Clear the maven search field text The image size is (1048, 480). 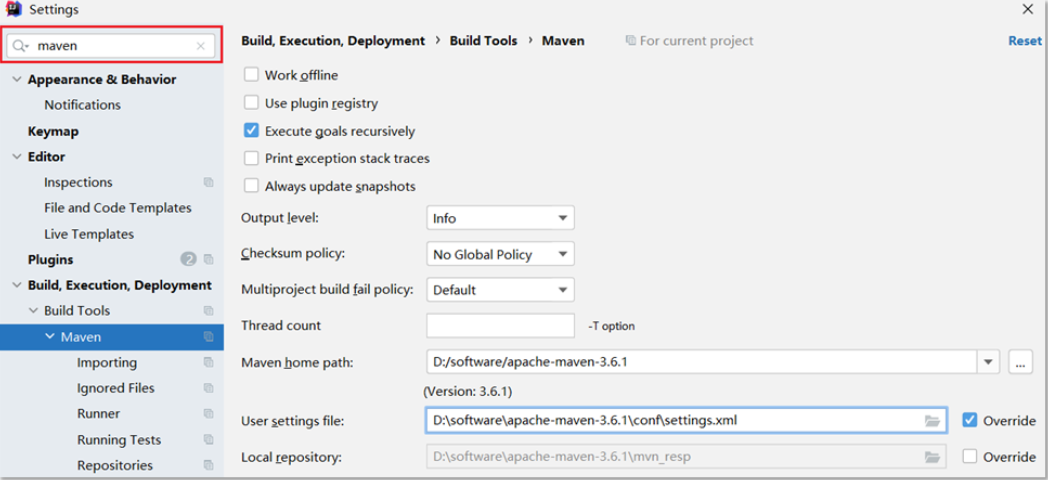pyautogui.click(x=201, y=46)
